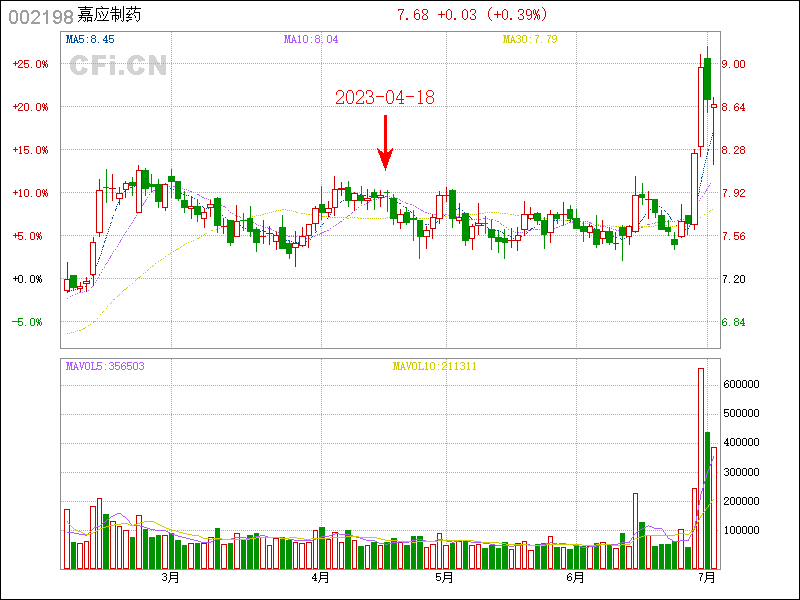The height and width of the screenshot is (600, 800).
Task: Click the 600000 volume axis label
Action: pos(741,384)
